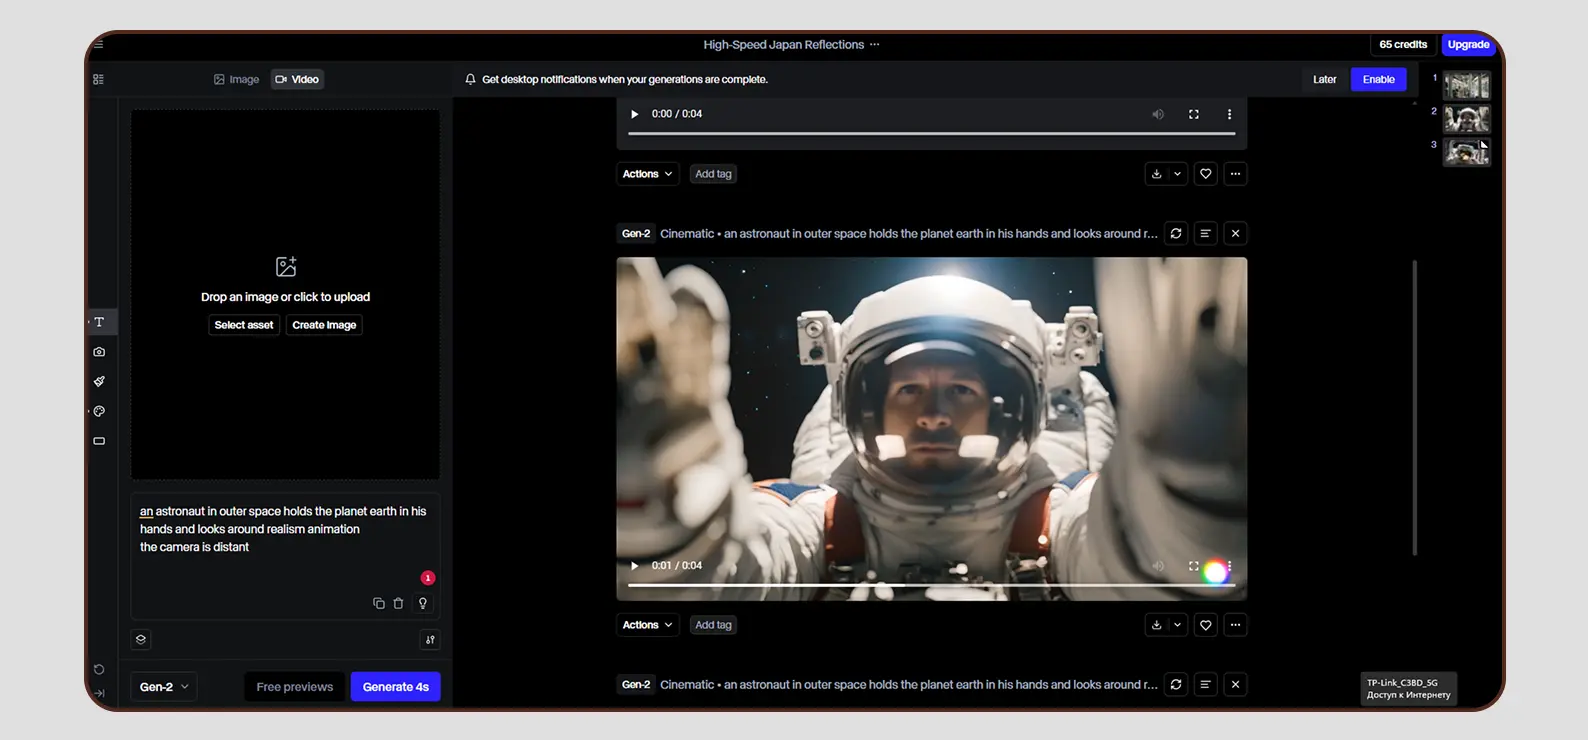1588x740 pixels.
Task: Select the Motion brush tool
Action: coord(99,381)
